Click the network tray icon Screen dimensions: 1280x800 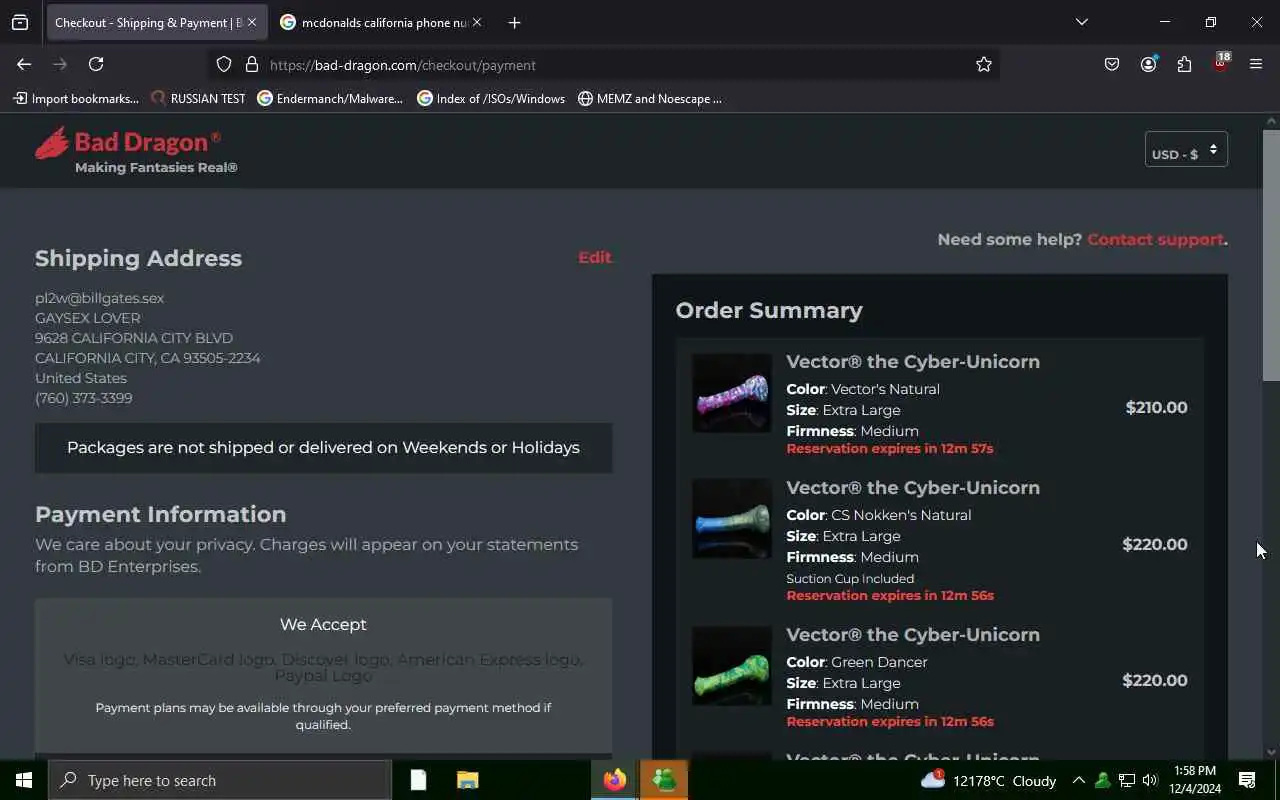(1126, 780)
